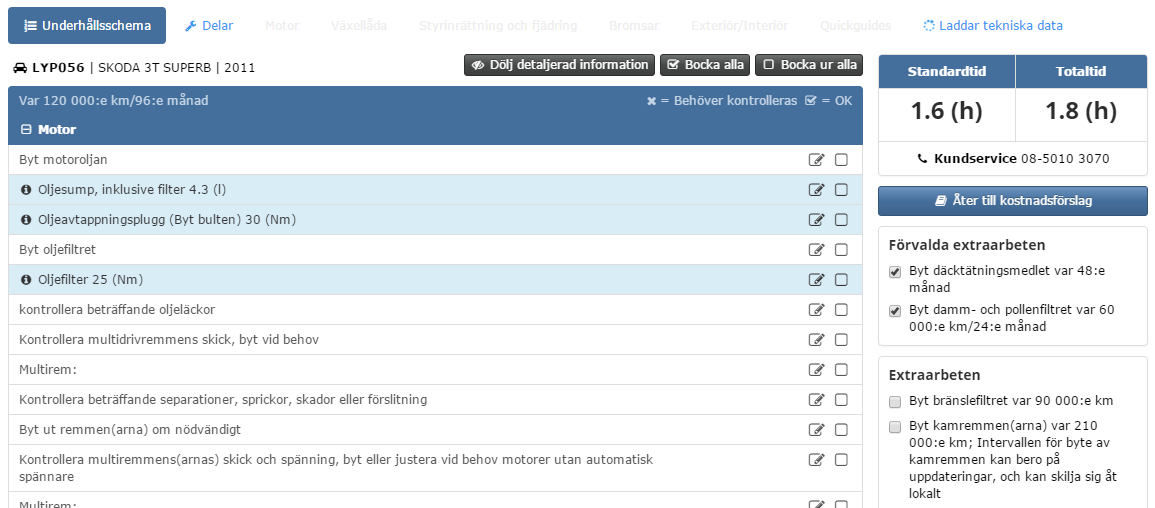Tick checkbox for Byt ut remmen(arna) row

coord(841,429)
